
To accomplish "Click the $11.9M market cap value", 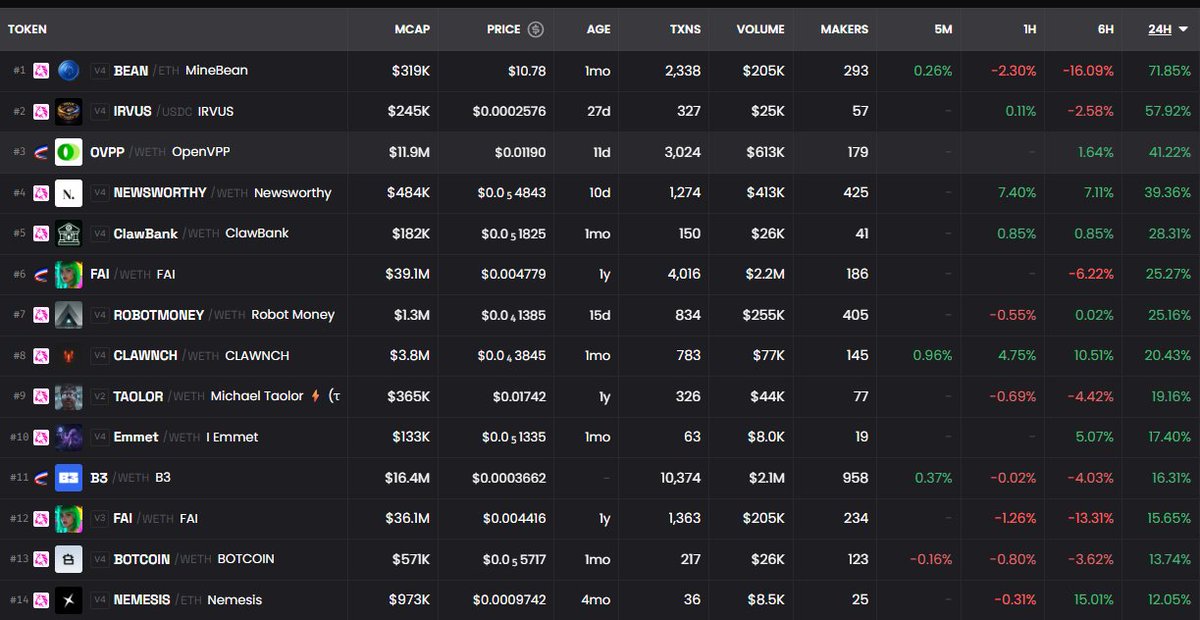I will pos(408,152).
